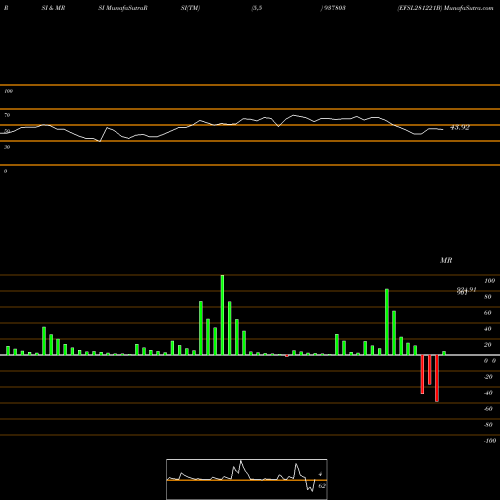Click the RSI axis label 30
The width and height of the screenshot is (500, 500).
coord(7,147)
